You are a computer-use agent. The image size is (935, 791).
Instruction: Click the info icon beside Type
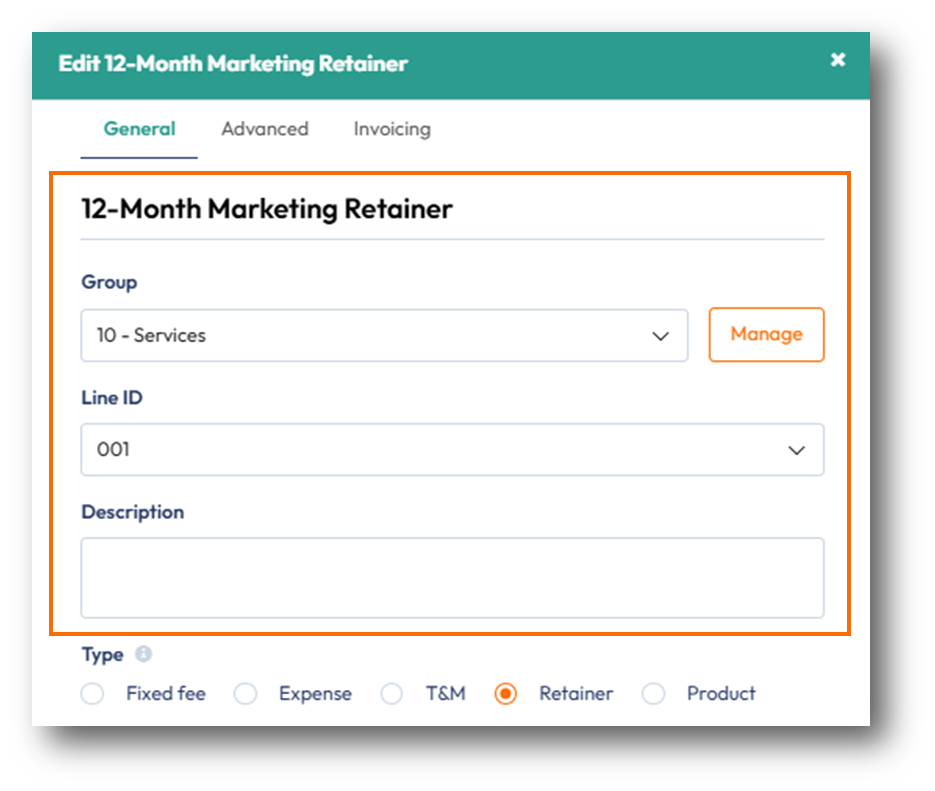(143, 655)
